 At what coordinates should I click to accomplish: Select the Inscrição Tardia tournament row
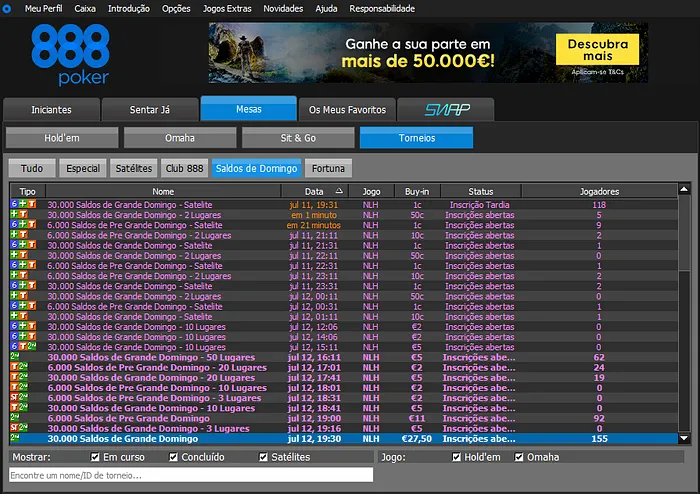pos(344,204)
